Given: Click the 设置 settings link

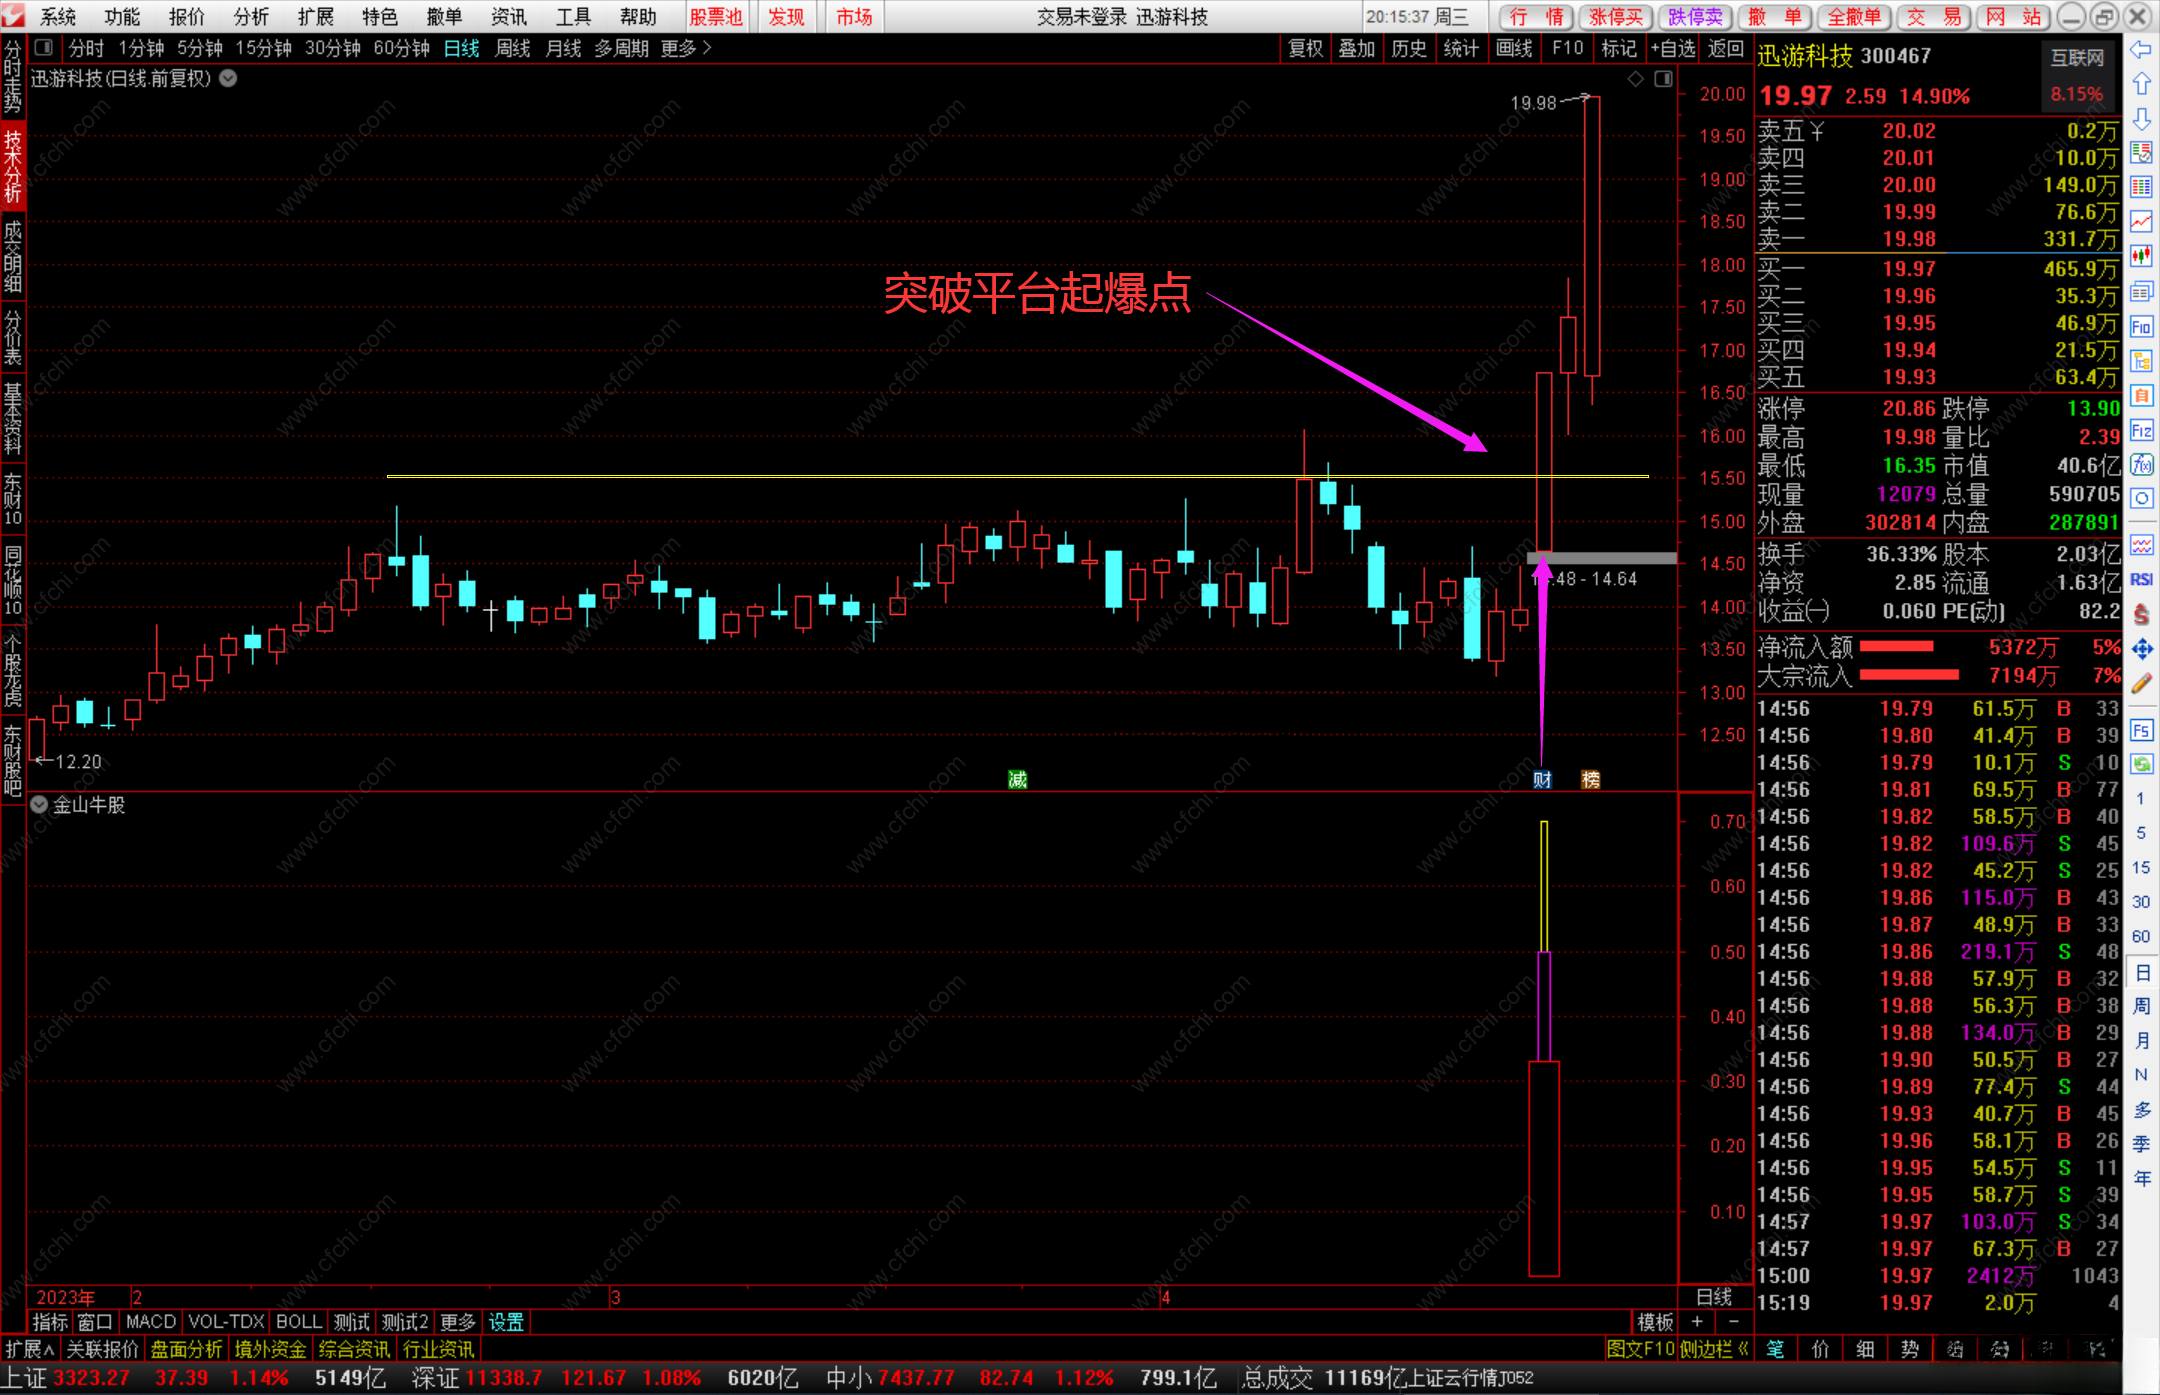Looking at the screenshot, I should click(506, 1322).
